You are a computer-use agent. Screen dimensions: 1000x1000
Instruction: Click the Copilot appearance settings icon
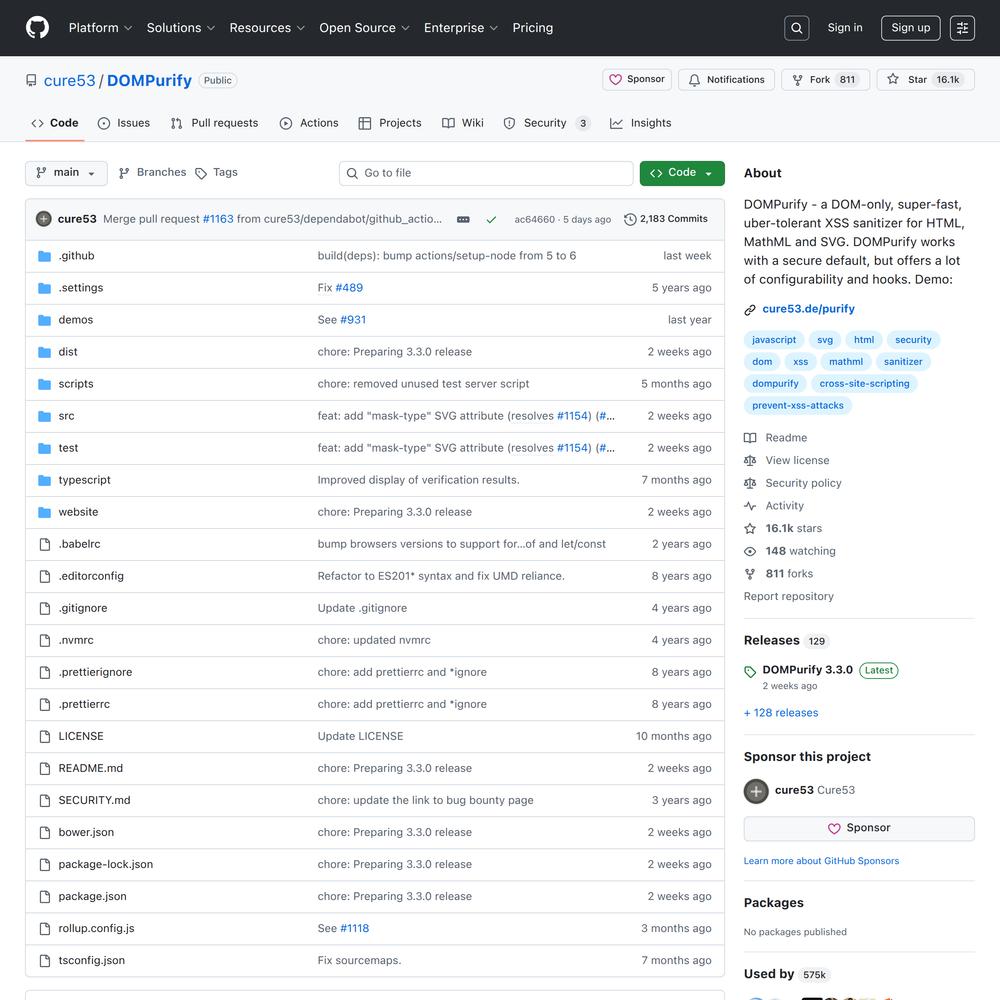coord(962,28)
